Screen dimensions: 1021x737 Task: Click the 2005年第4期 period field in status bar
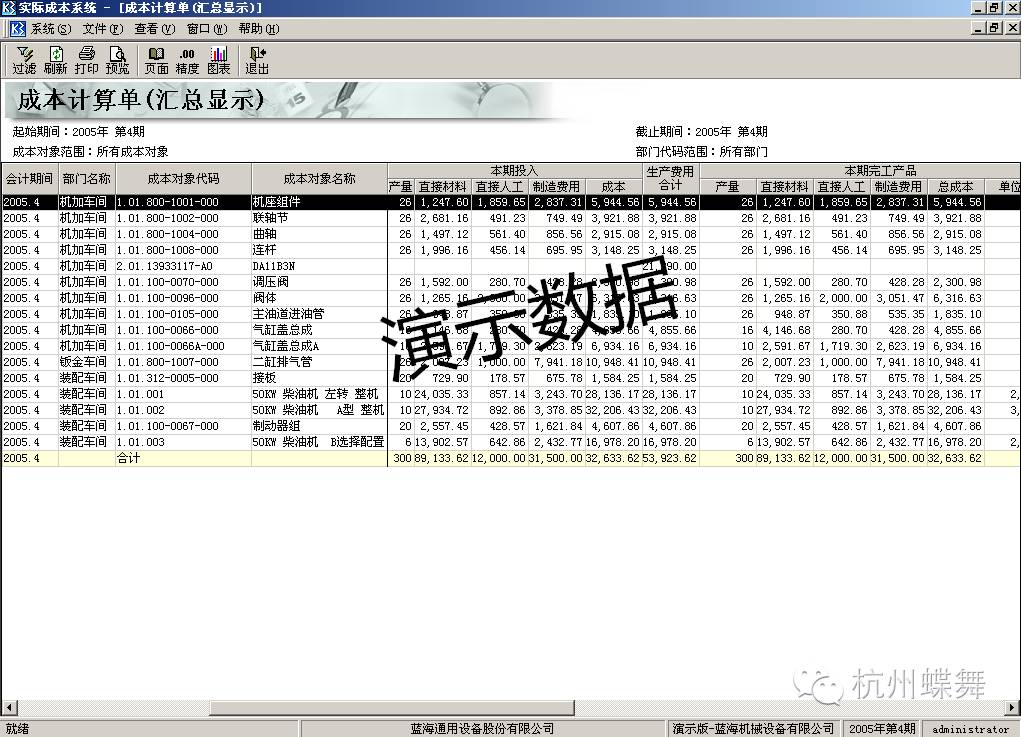[881, 728]
